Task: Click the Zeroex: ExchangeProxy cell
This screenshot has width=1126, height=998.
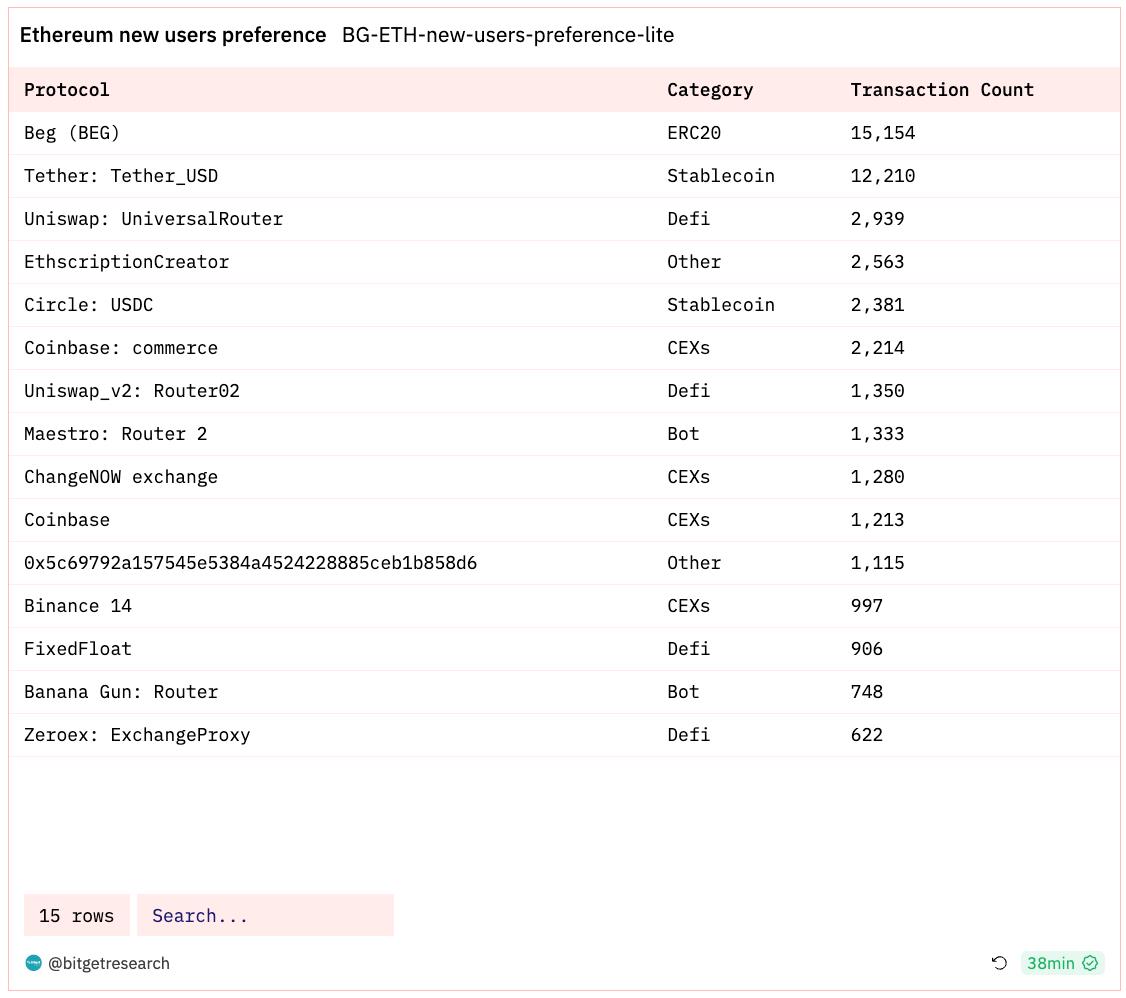Action: pos(137,735)
